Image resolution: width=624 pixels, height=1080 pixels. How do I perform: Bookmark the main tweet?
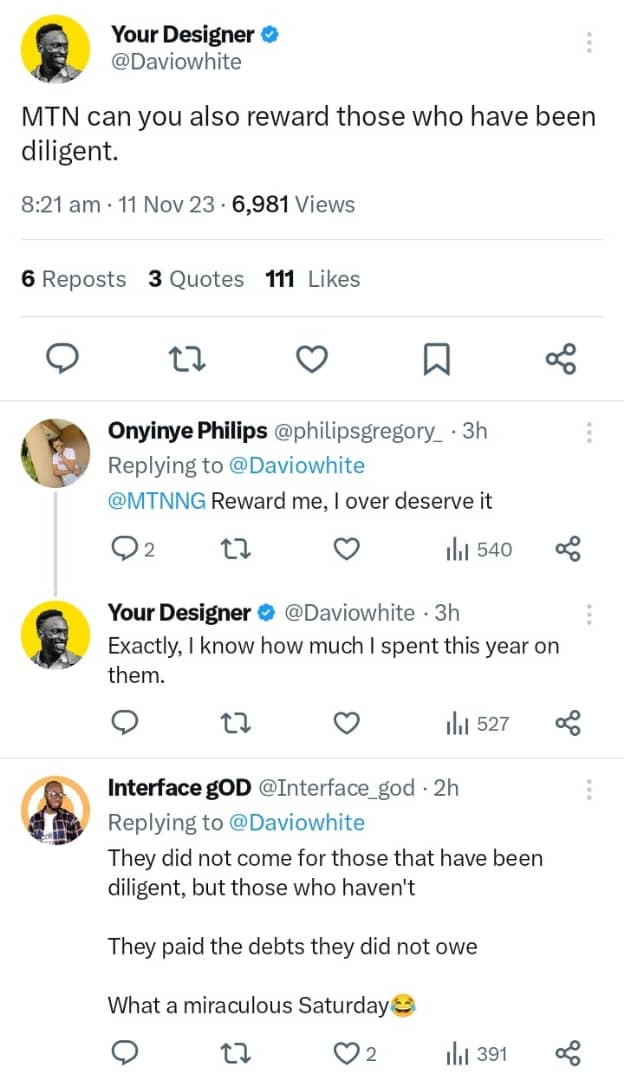436,358
